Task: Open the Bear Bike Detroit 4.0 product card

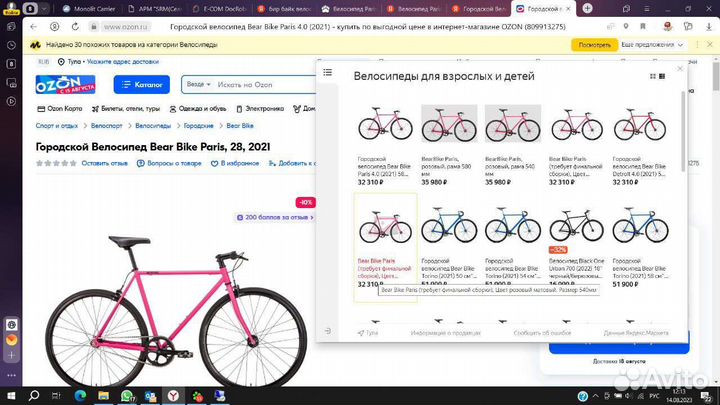Action: click(640, 145)
